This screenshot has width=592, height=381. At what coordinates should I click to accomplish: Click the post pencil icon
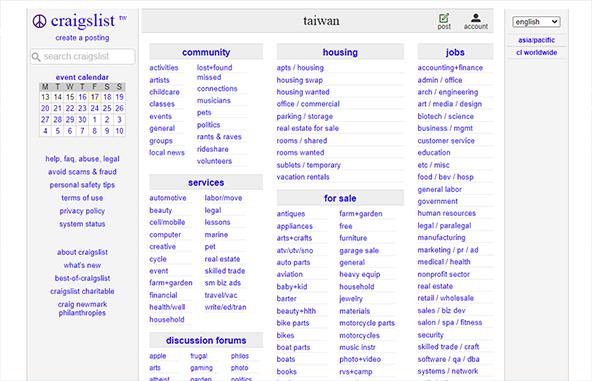[444, 18]
